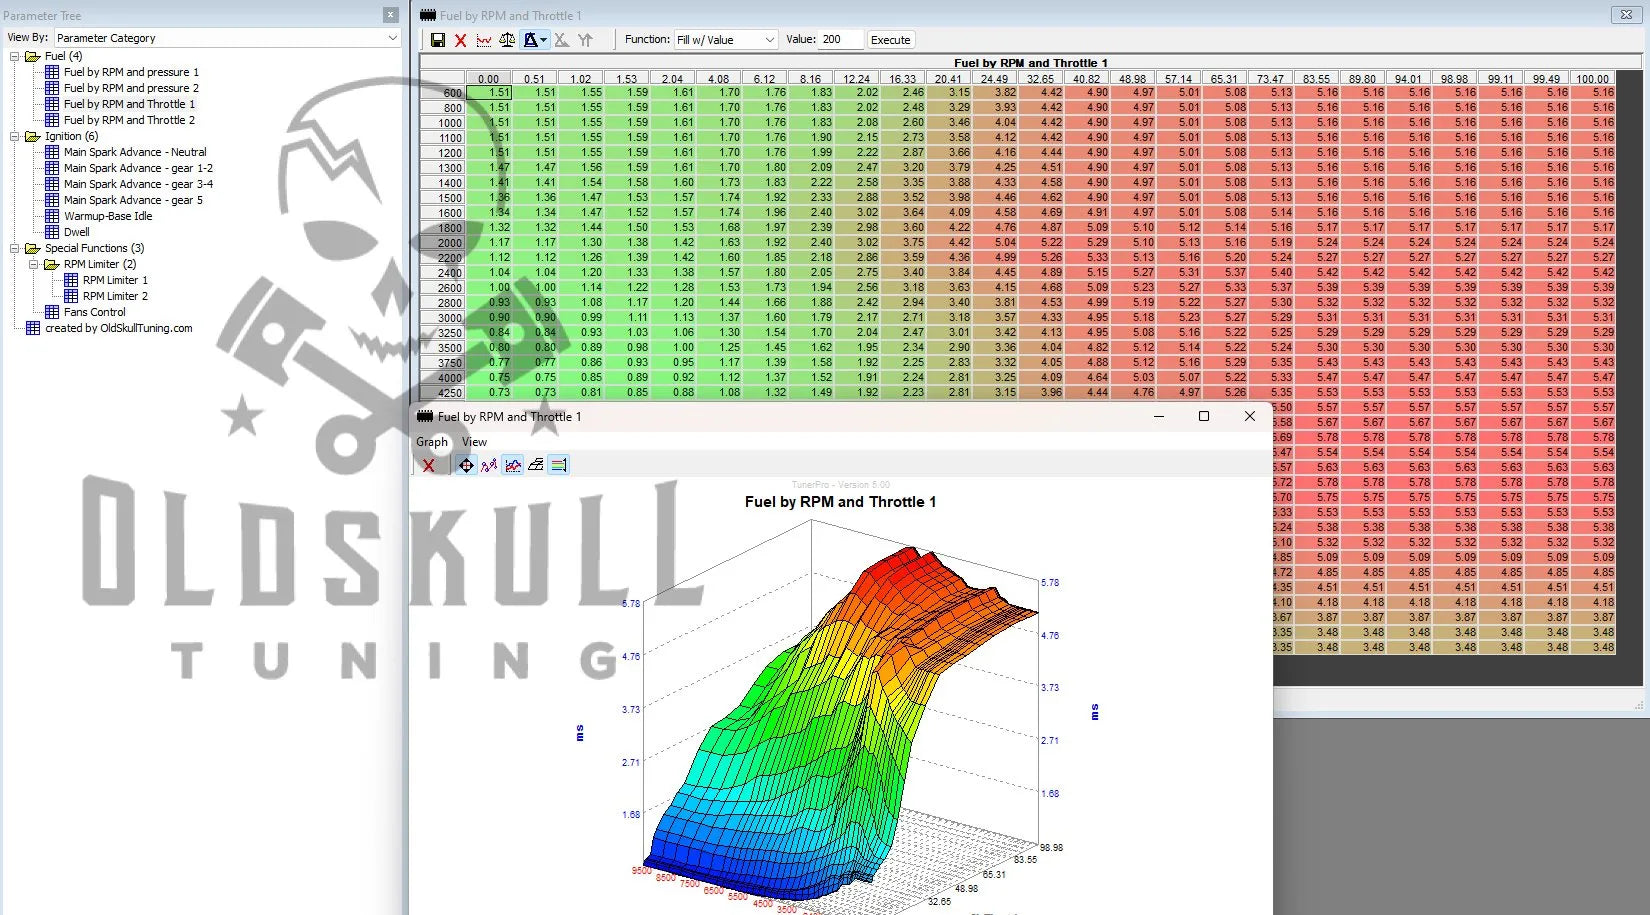The image size is (1650, 915).
Task: Click the red 5.16 cell at 600 RPM, 100% throttle
Action: click(1594, 93)
